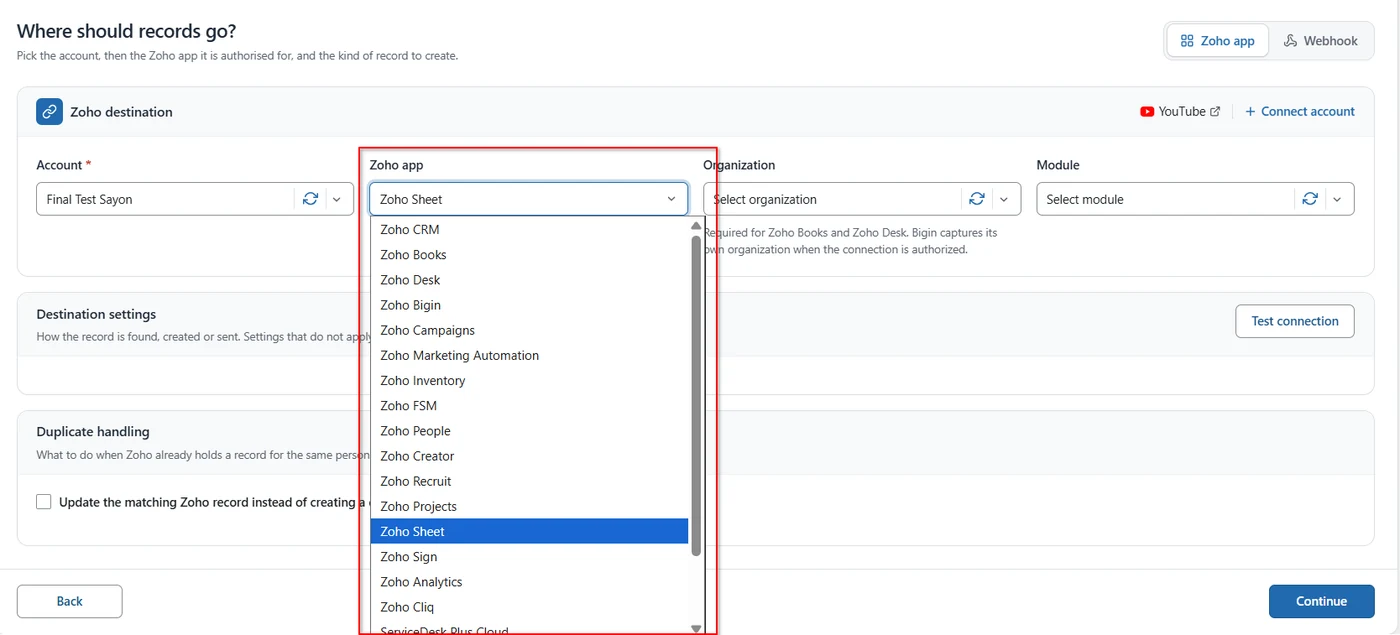This screenshot has height=635, width=1400.
Task: Click the external link icon next to YouTube
Action: [x=1215, y=112]
